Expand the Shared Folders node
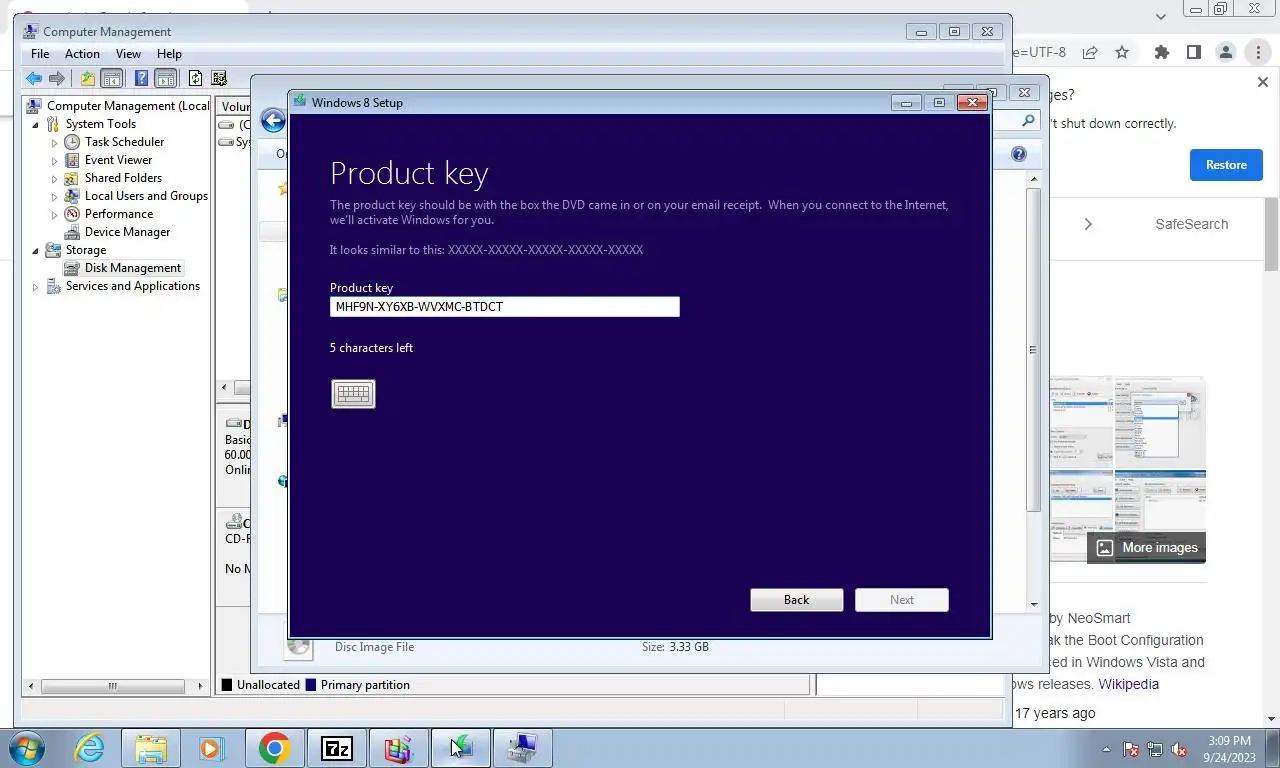 pyautogui.click(x=55, y=179)
